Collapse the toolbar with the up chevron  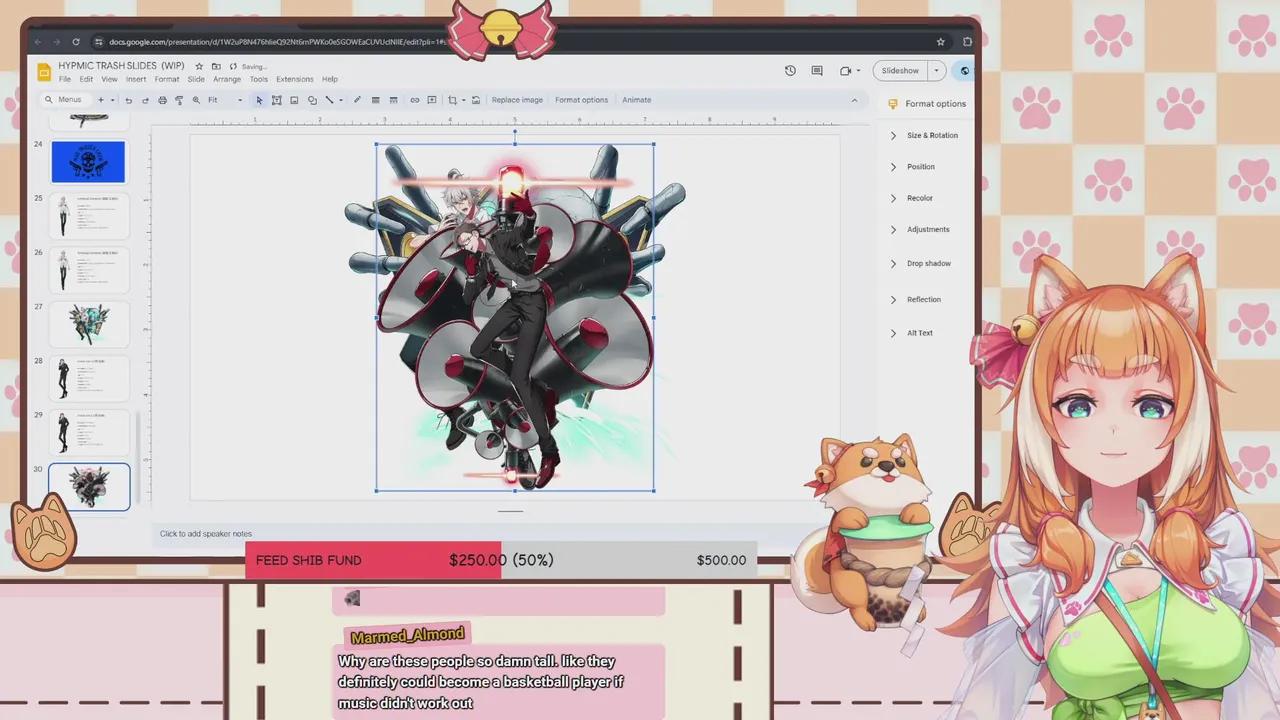point(854,100)
